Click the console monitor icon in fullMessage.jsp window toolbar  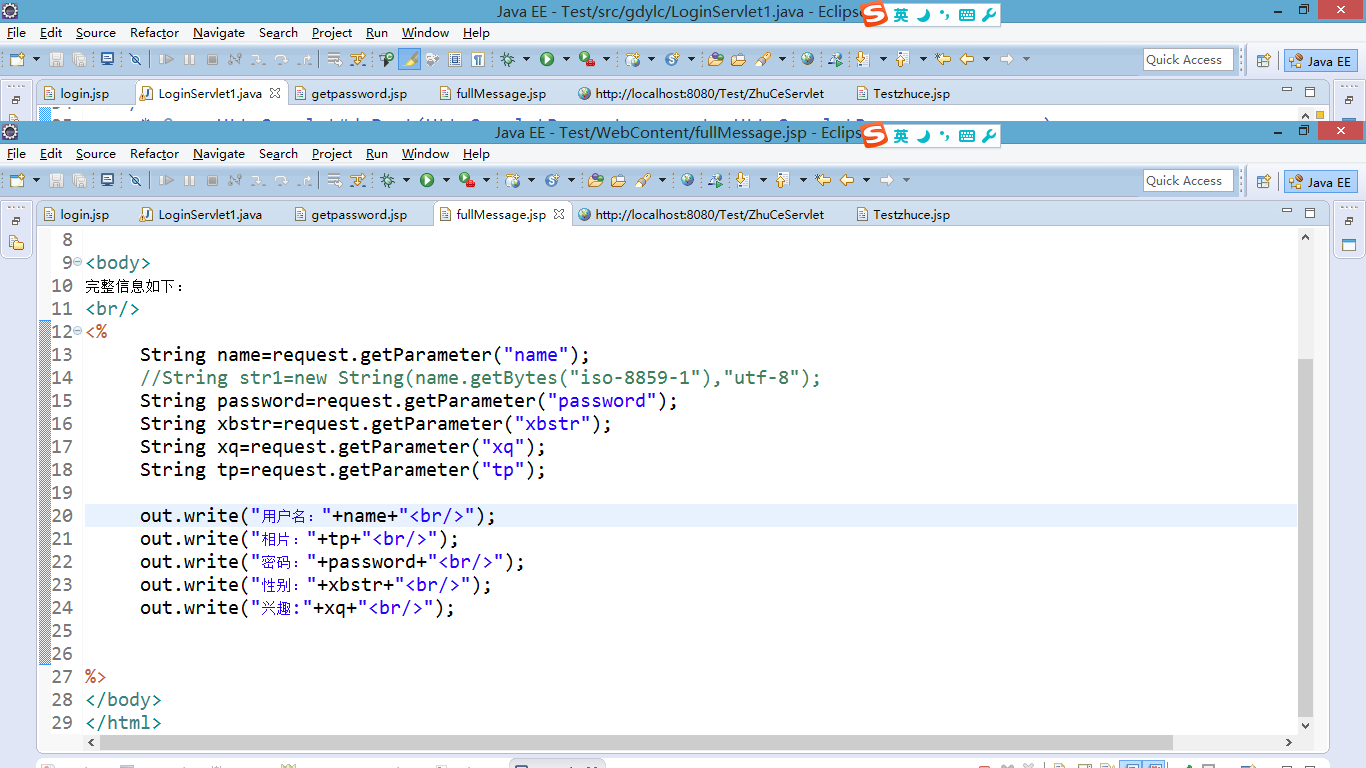click(x=107, y=180)
